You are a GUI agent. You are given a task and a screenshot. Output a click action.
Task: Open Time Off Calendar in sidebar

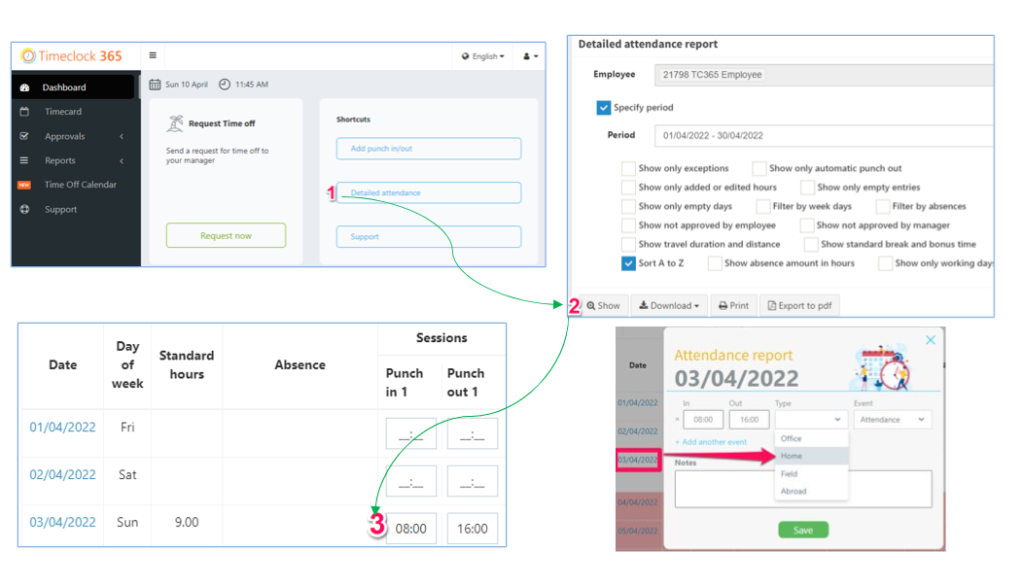(80, 185)
